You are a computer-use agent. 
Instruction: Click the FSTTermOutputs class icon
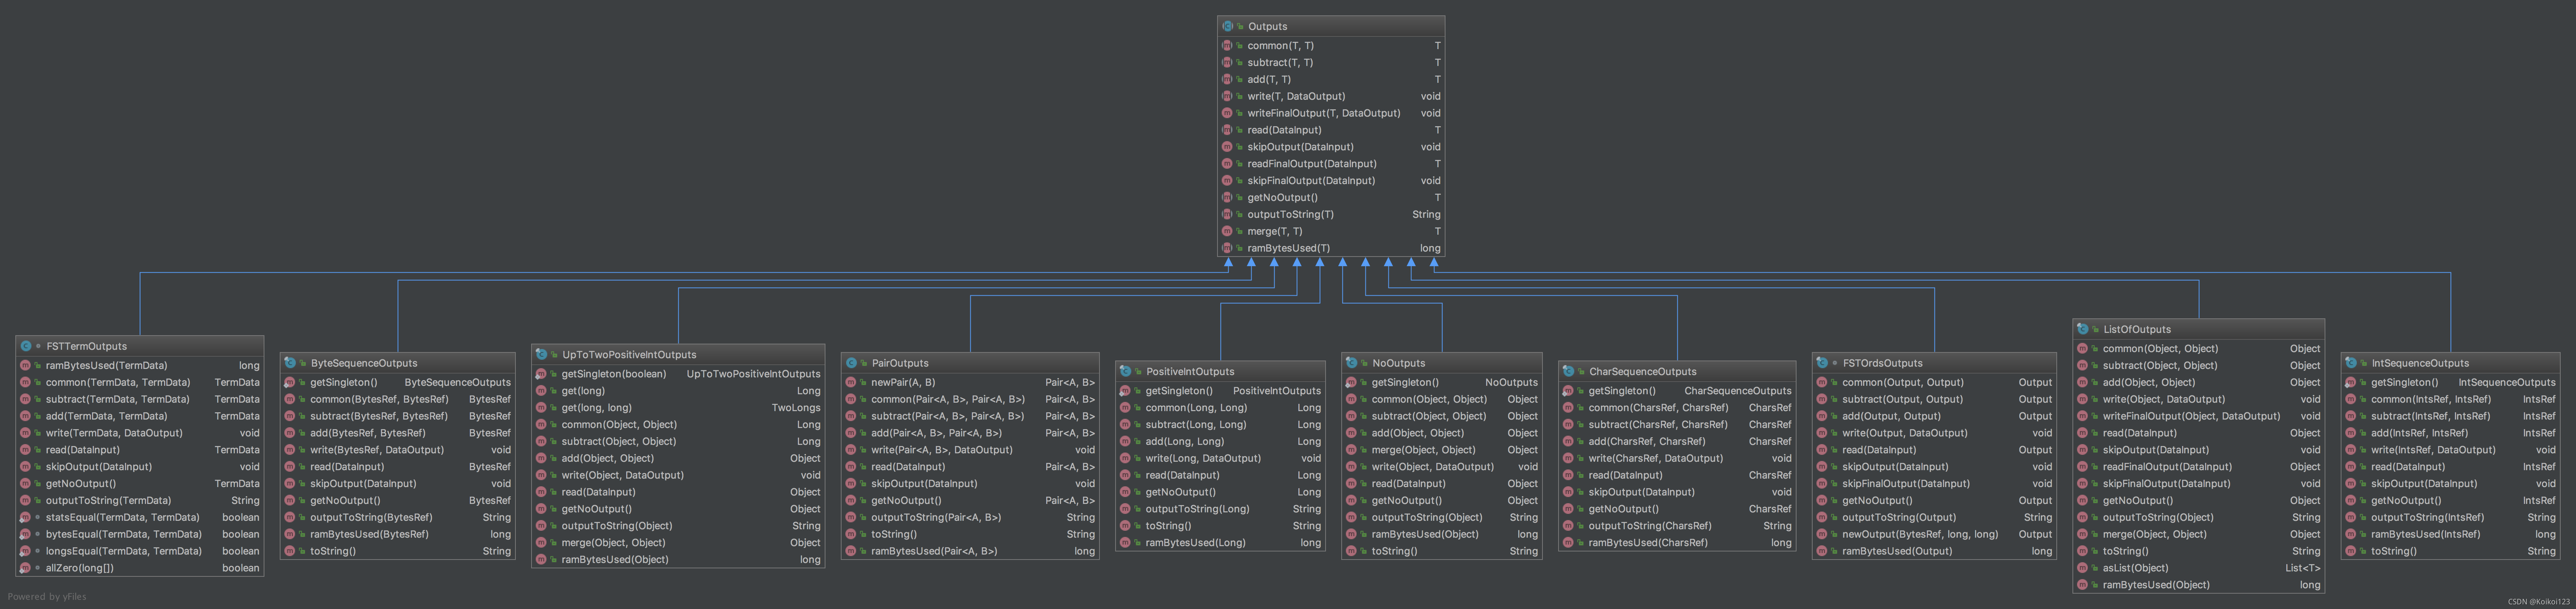(26, 346)
